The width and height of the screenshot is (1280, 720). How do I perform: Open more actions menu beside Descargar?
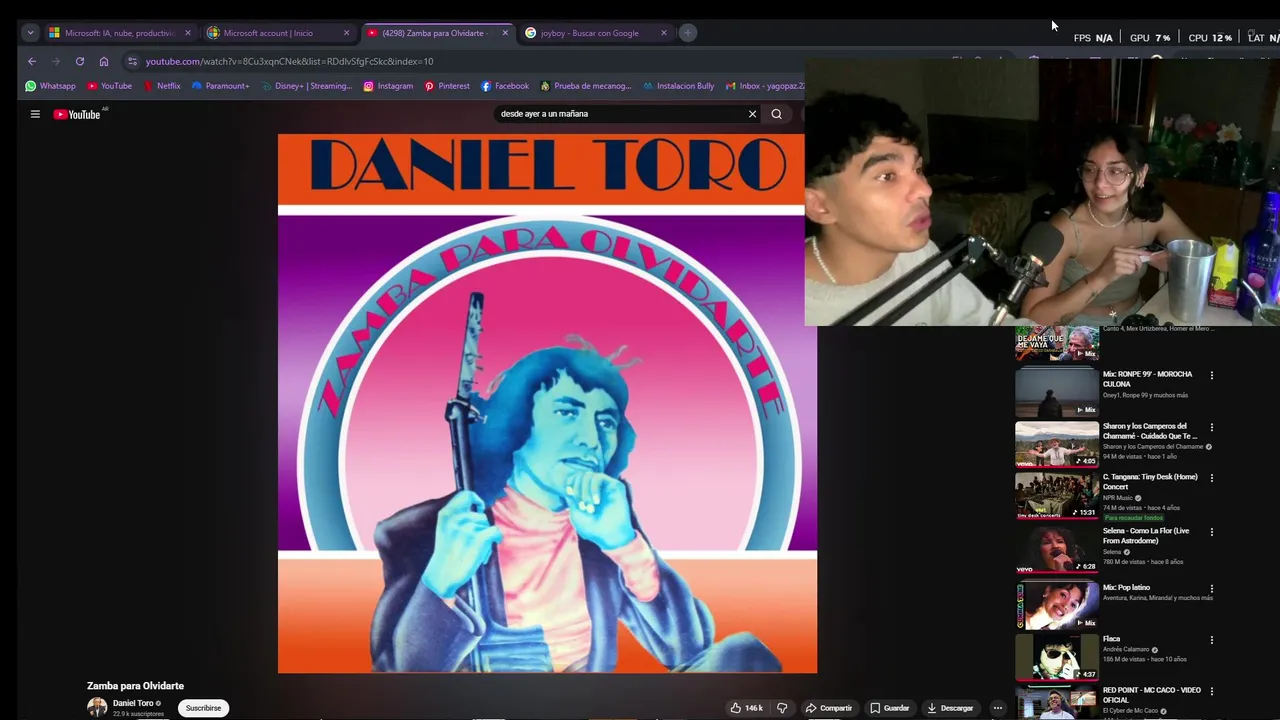coord(997,708)
